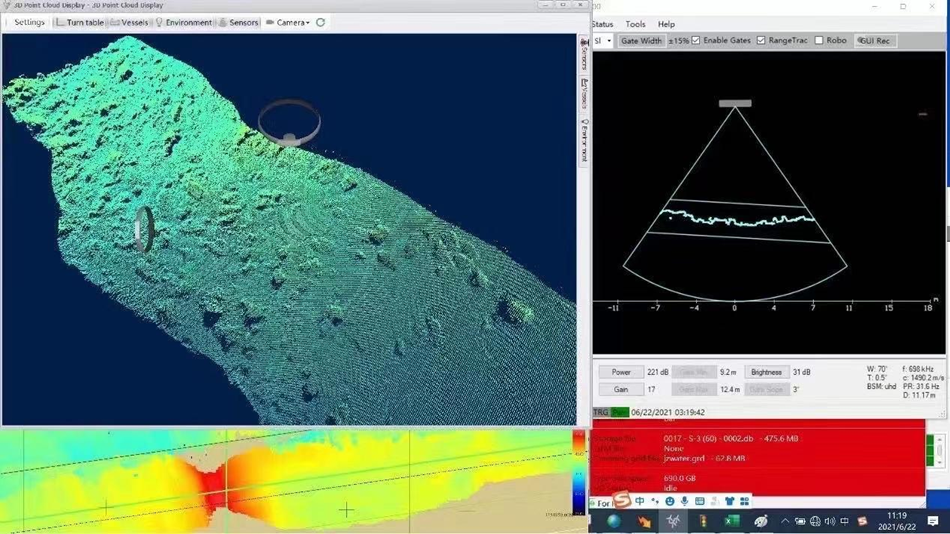Image resolution: width=950 pixels, height=534 pixels.
Task: Click microphone icon in Sogou input bar
Action: [684, 502]
